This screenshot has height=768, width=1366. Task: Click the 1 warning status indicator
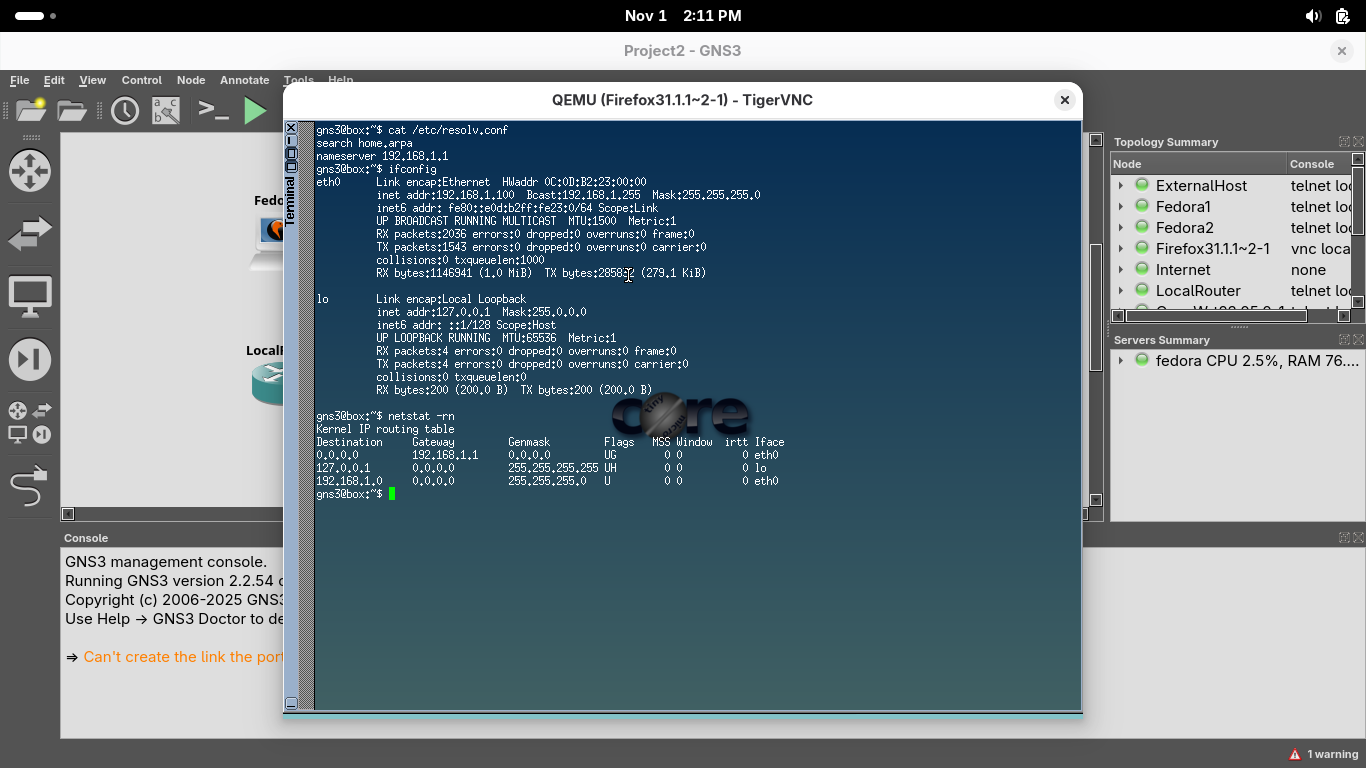click(1324, 754)
